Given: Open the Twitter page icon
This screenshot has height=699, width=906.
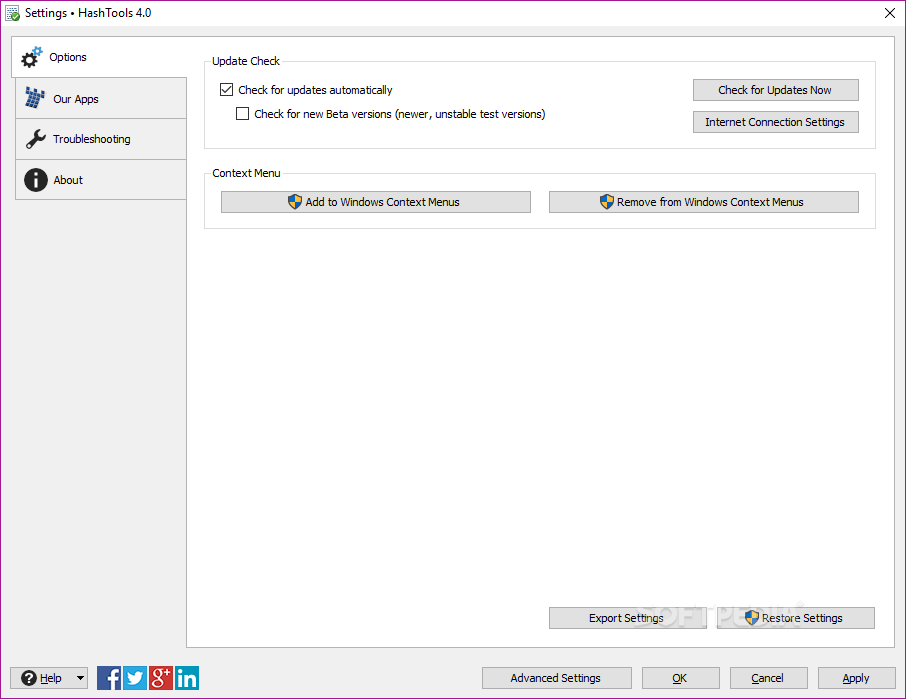Looking at the screenshot, I should pos(135,678).
